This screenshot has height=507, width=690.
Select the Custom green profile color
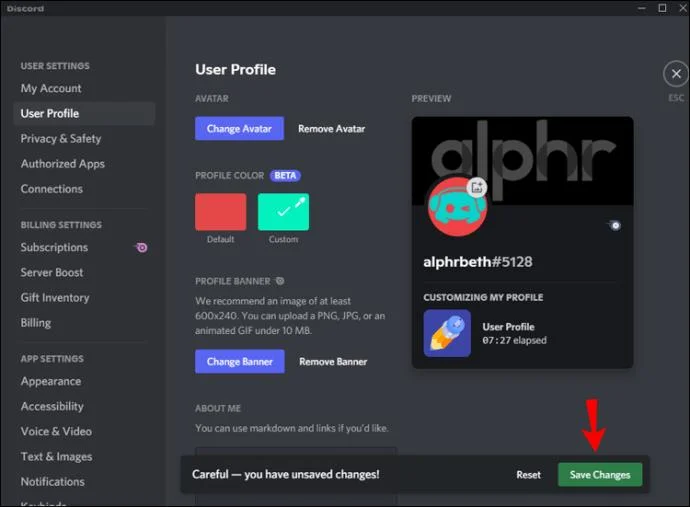point(283,212)
